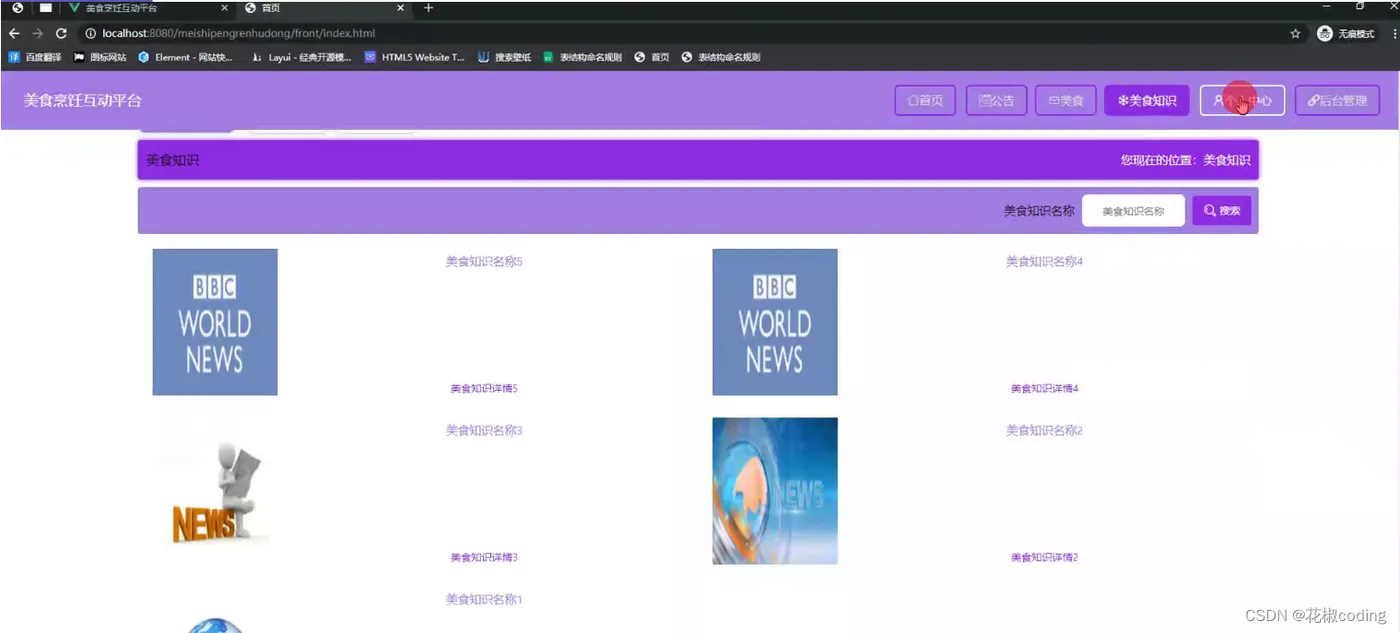1400x633 pixels.
Task: Click the 美食知识名称1 title
Action: point(484,600)
